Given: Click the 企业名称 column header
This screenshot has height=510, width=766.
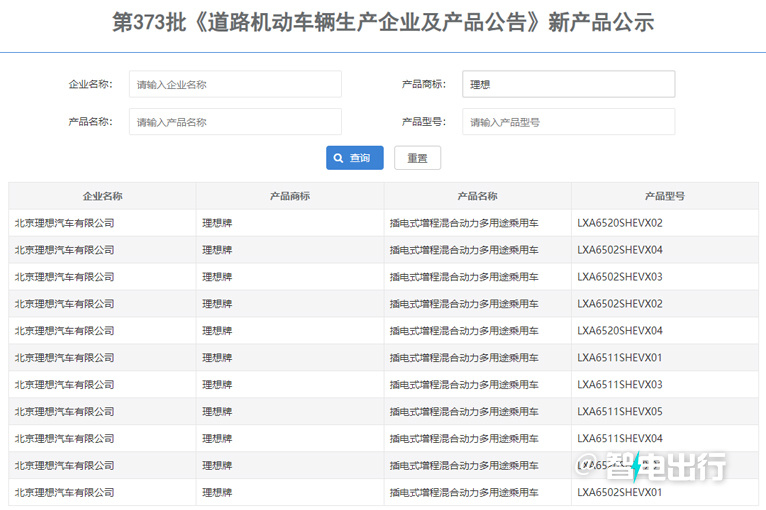Looking at the screenshot, I should pyautogui.click(x=103, y=196).
